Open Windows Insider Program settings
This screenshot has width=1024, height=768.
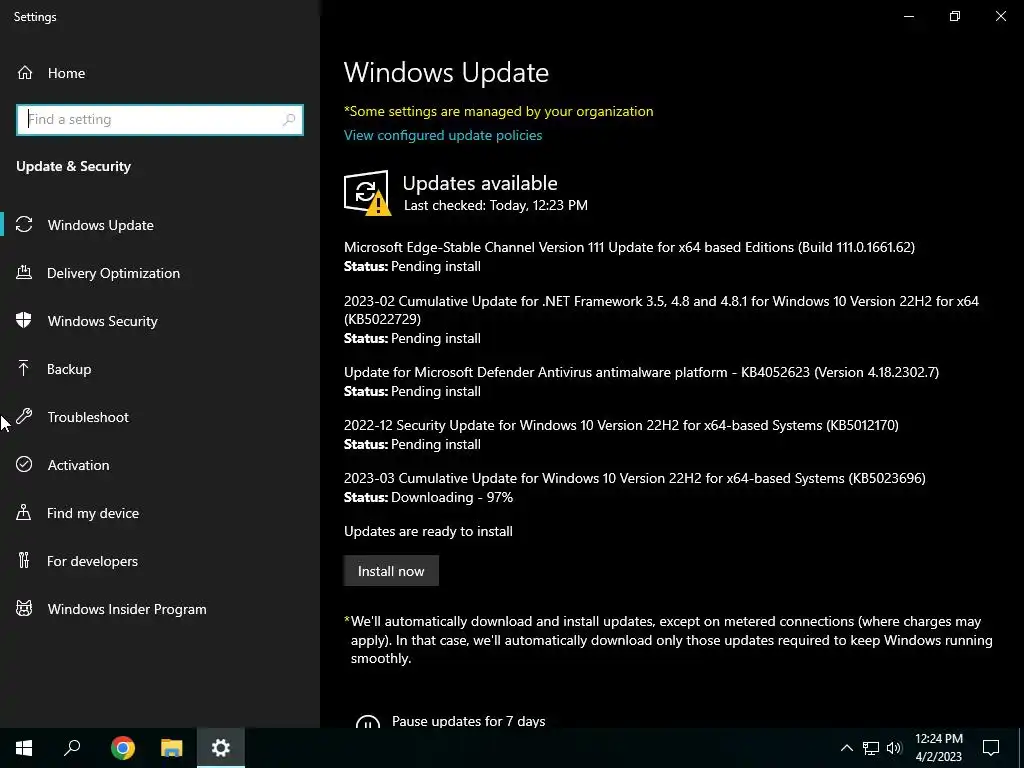point(160,609)
